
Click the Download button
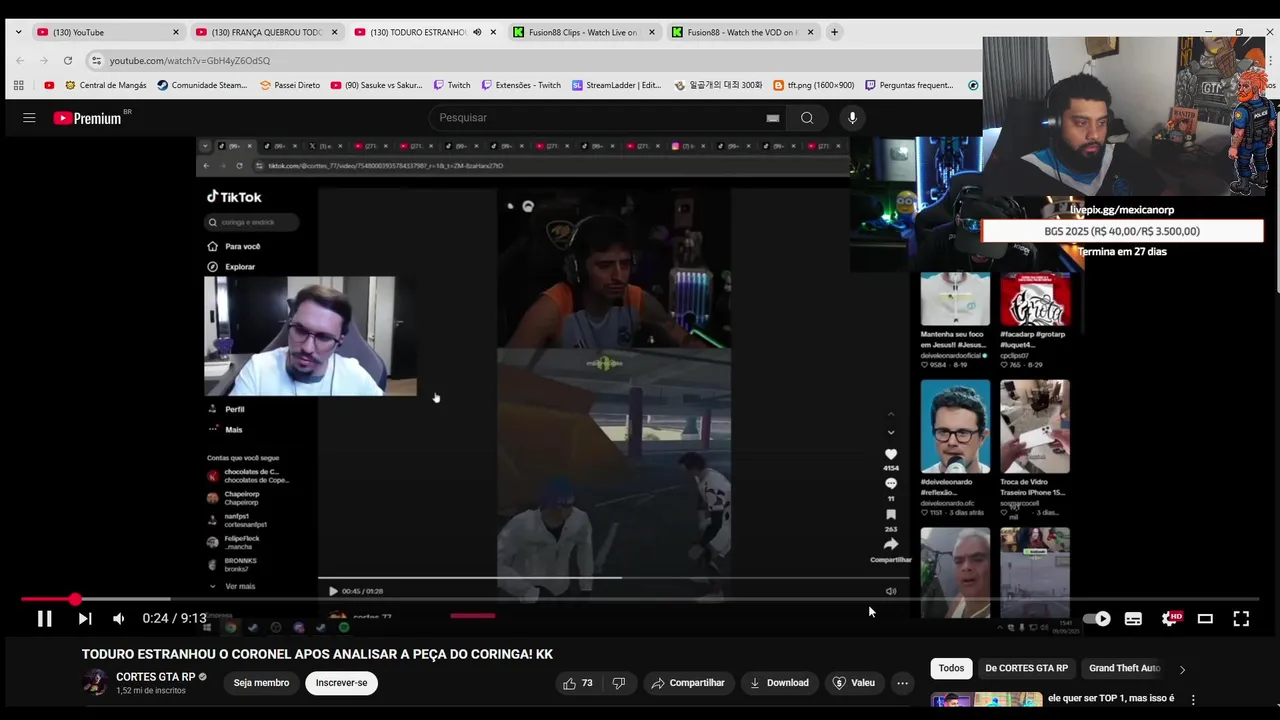pyautogui.click(x=779, y=683)
